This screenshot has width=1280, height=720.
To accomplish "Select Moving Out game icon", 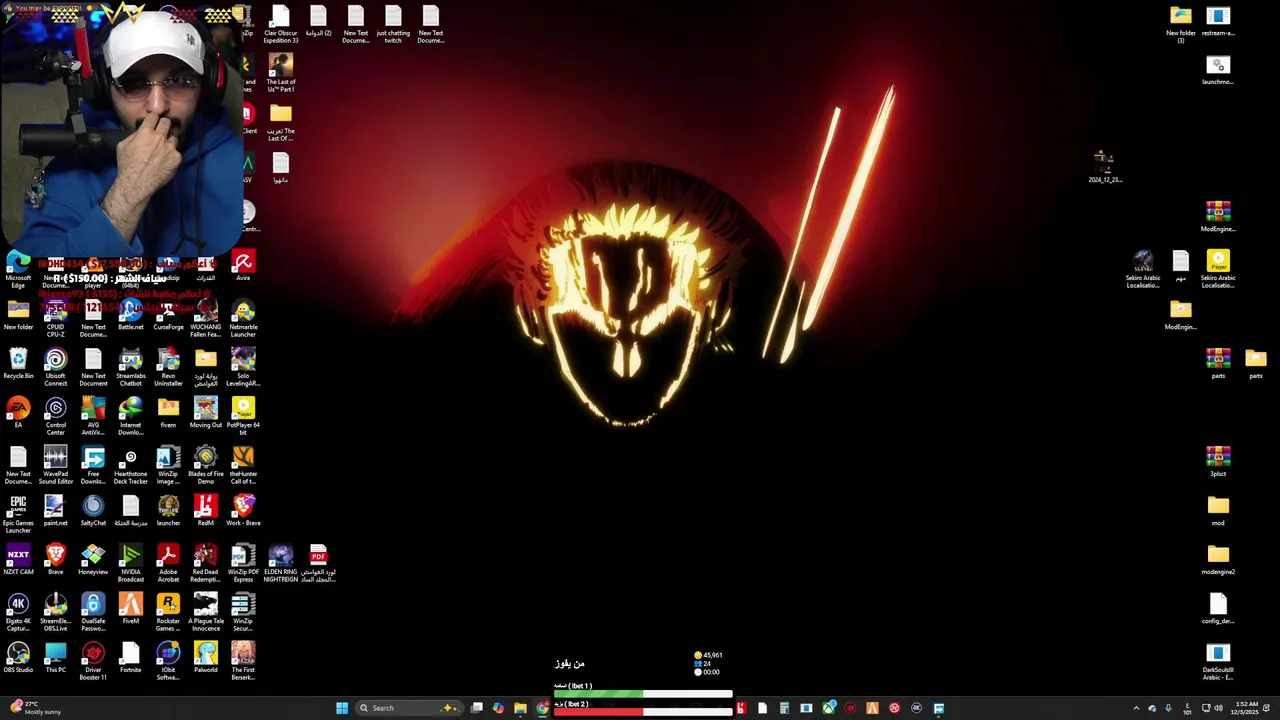I will pyautogui.click(x=206, y=413).
